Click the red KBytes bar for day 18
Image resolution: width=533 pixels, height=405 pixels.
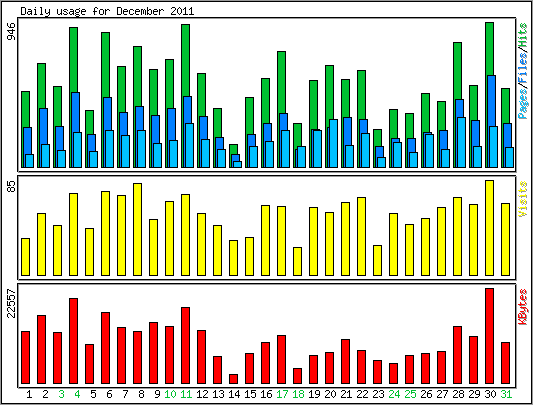point(297,376)
